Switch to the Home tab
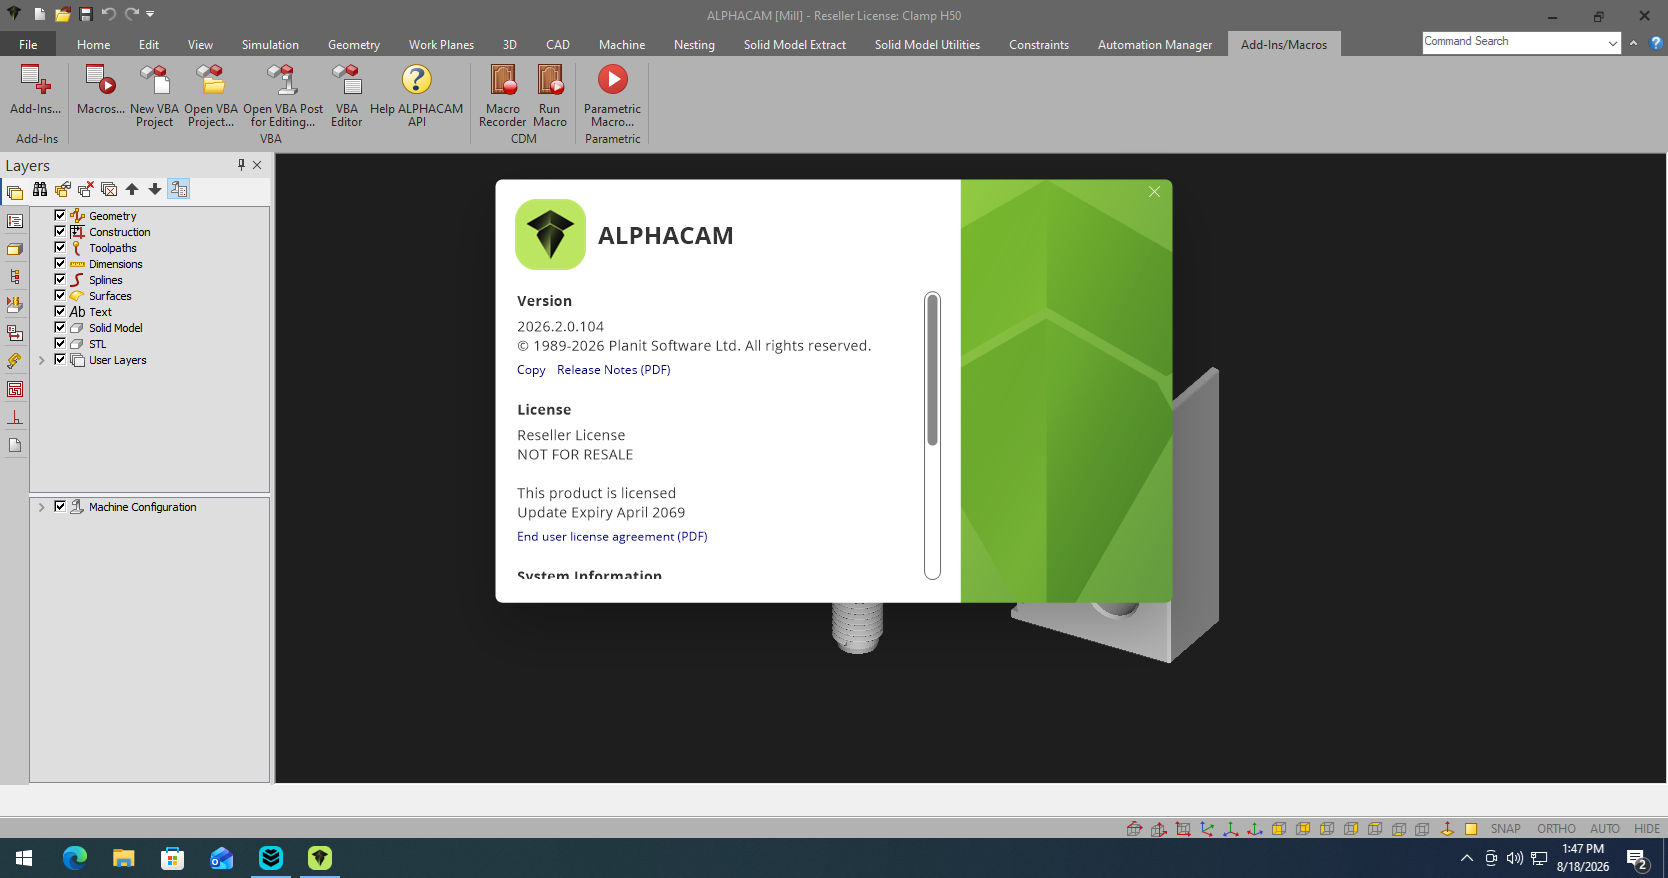1668x878 pixels. (x=93, y=44)
